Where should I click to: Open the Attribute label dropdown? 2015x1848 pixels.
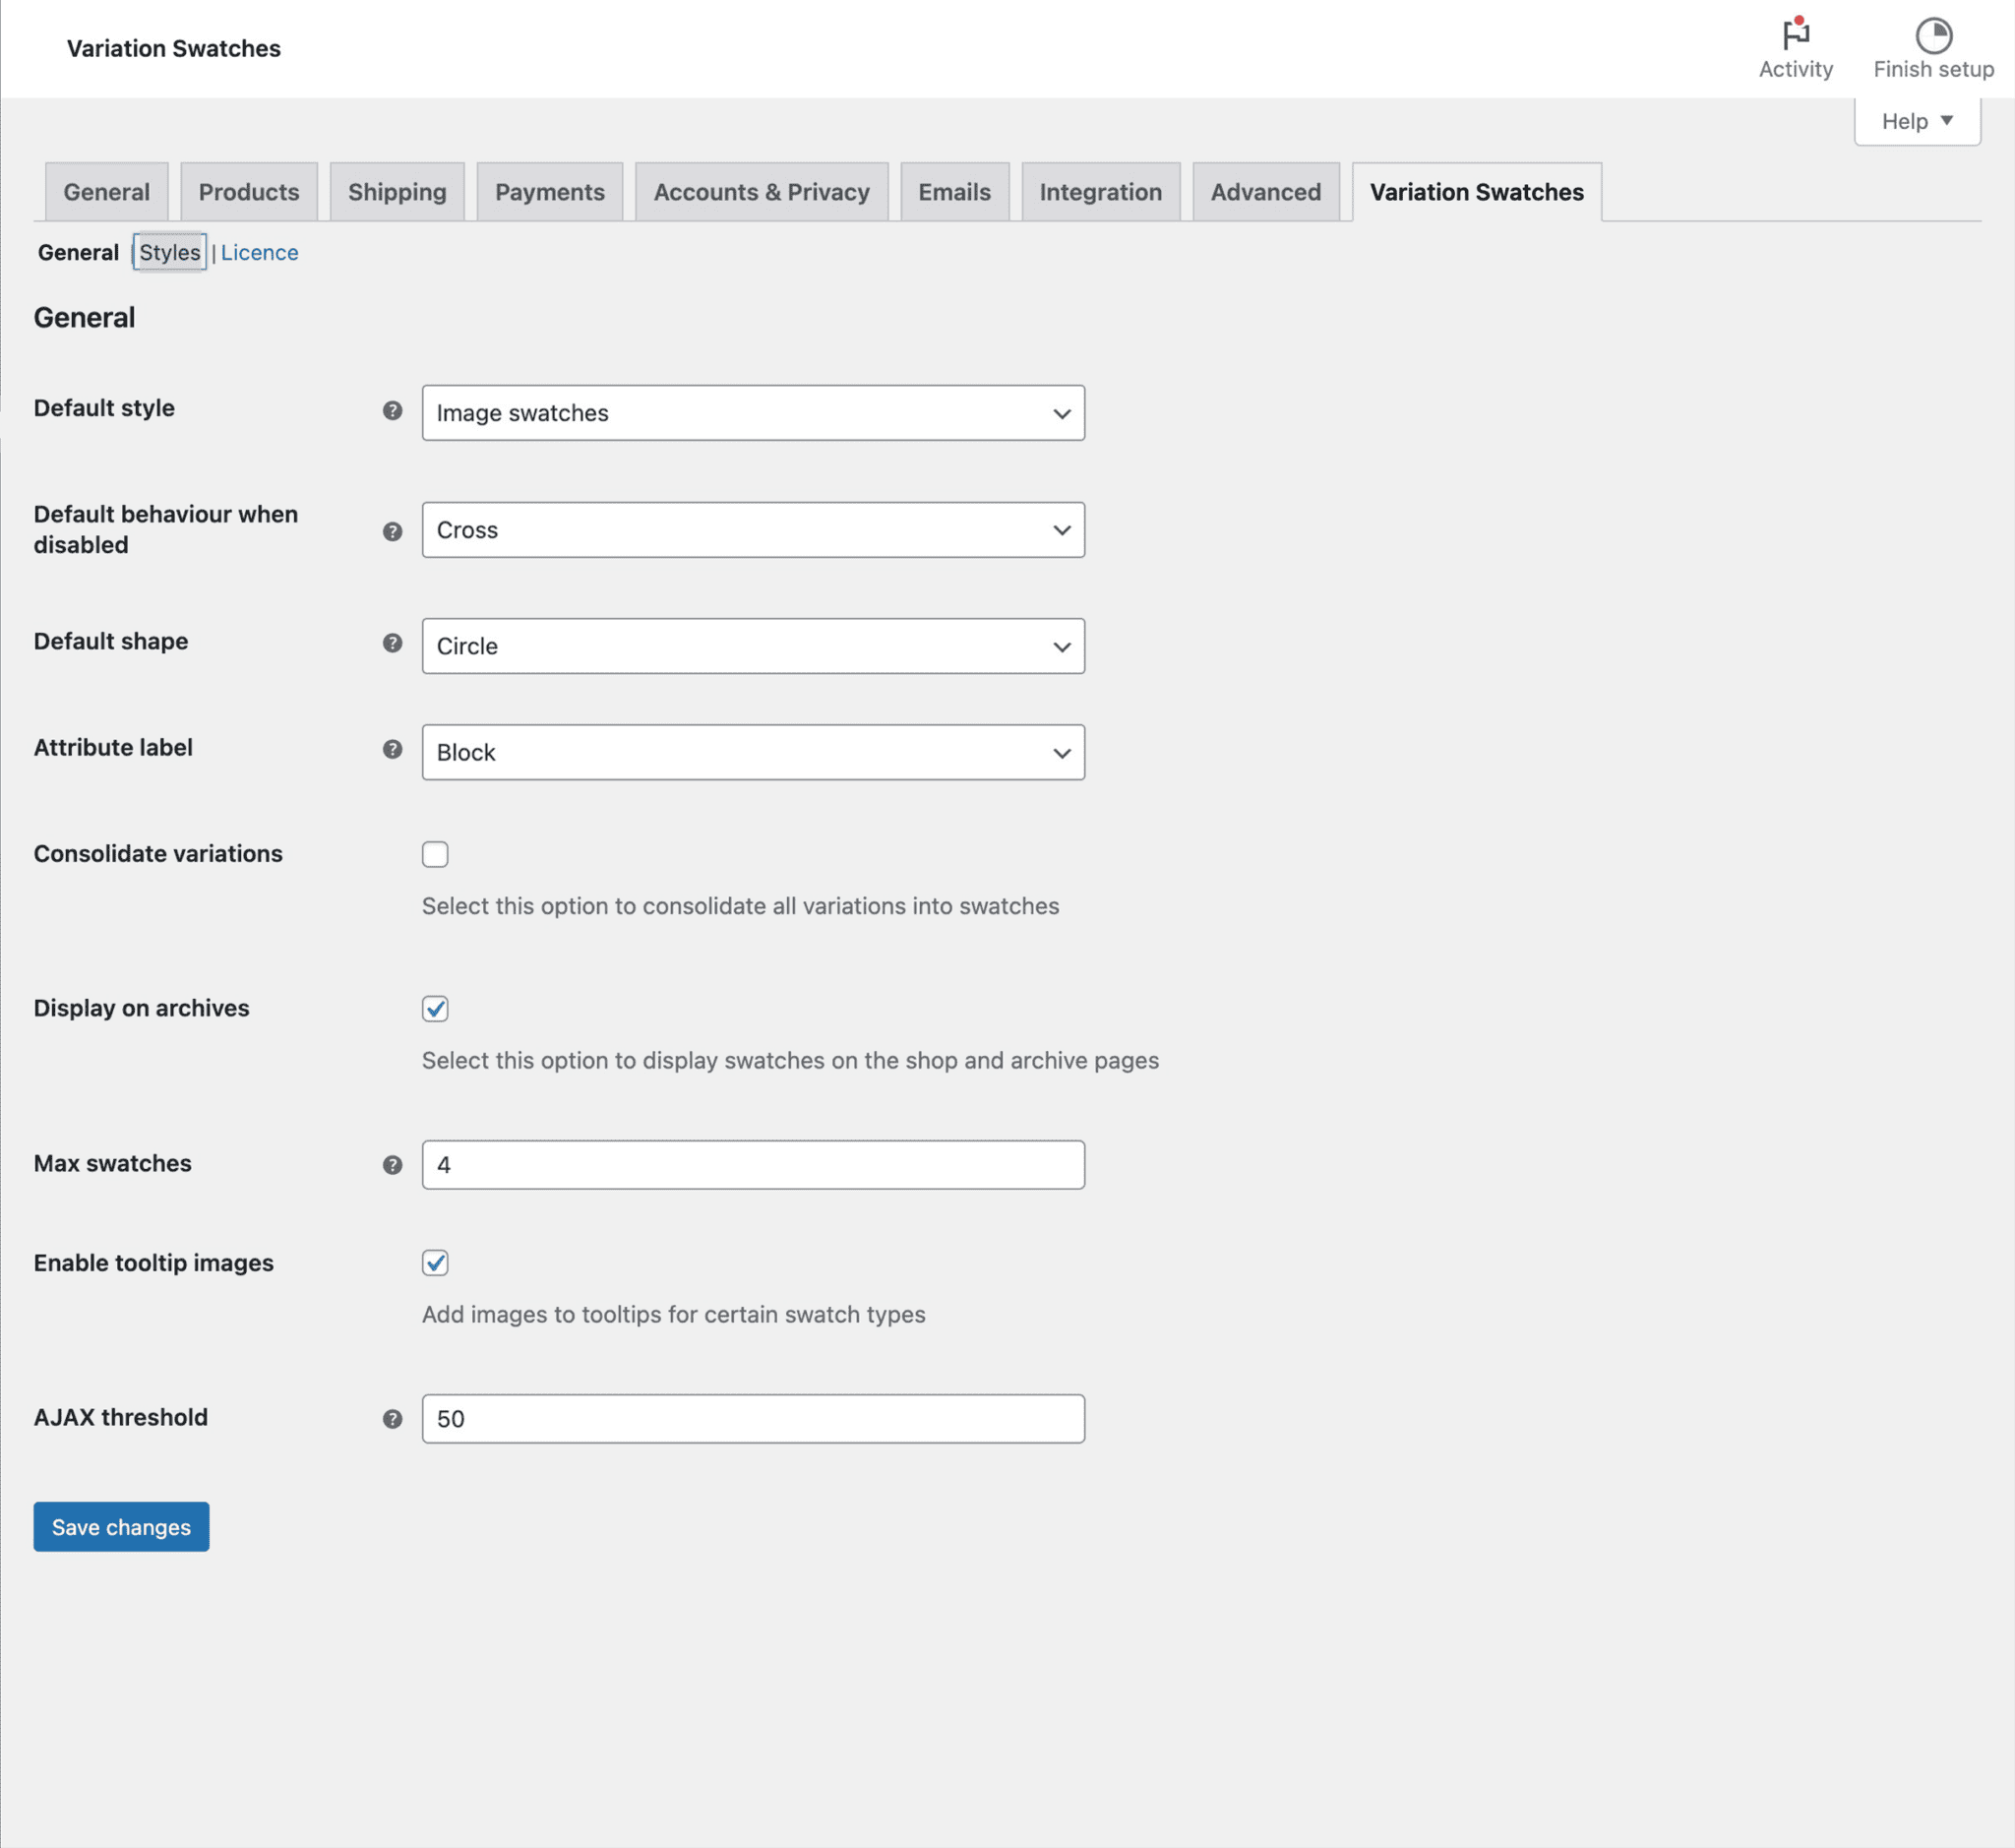click(x=753, y=752)
